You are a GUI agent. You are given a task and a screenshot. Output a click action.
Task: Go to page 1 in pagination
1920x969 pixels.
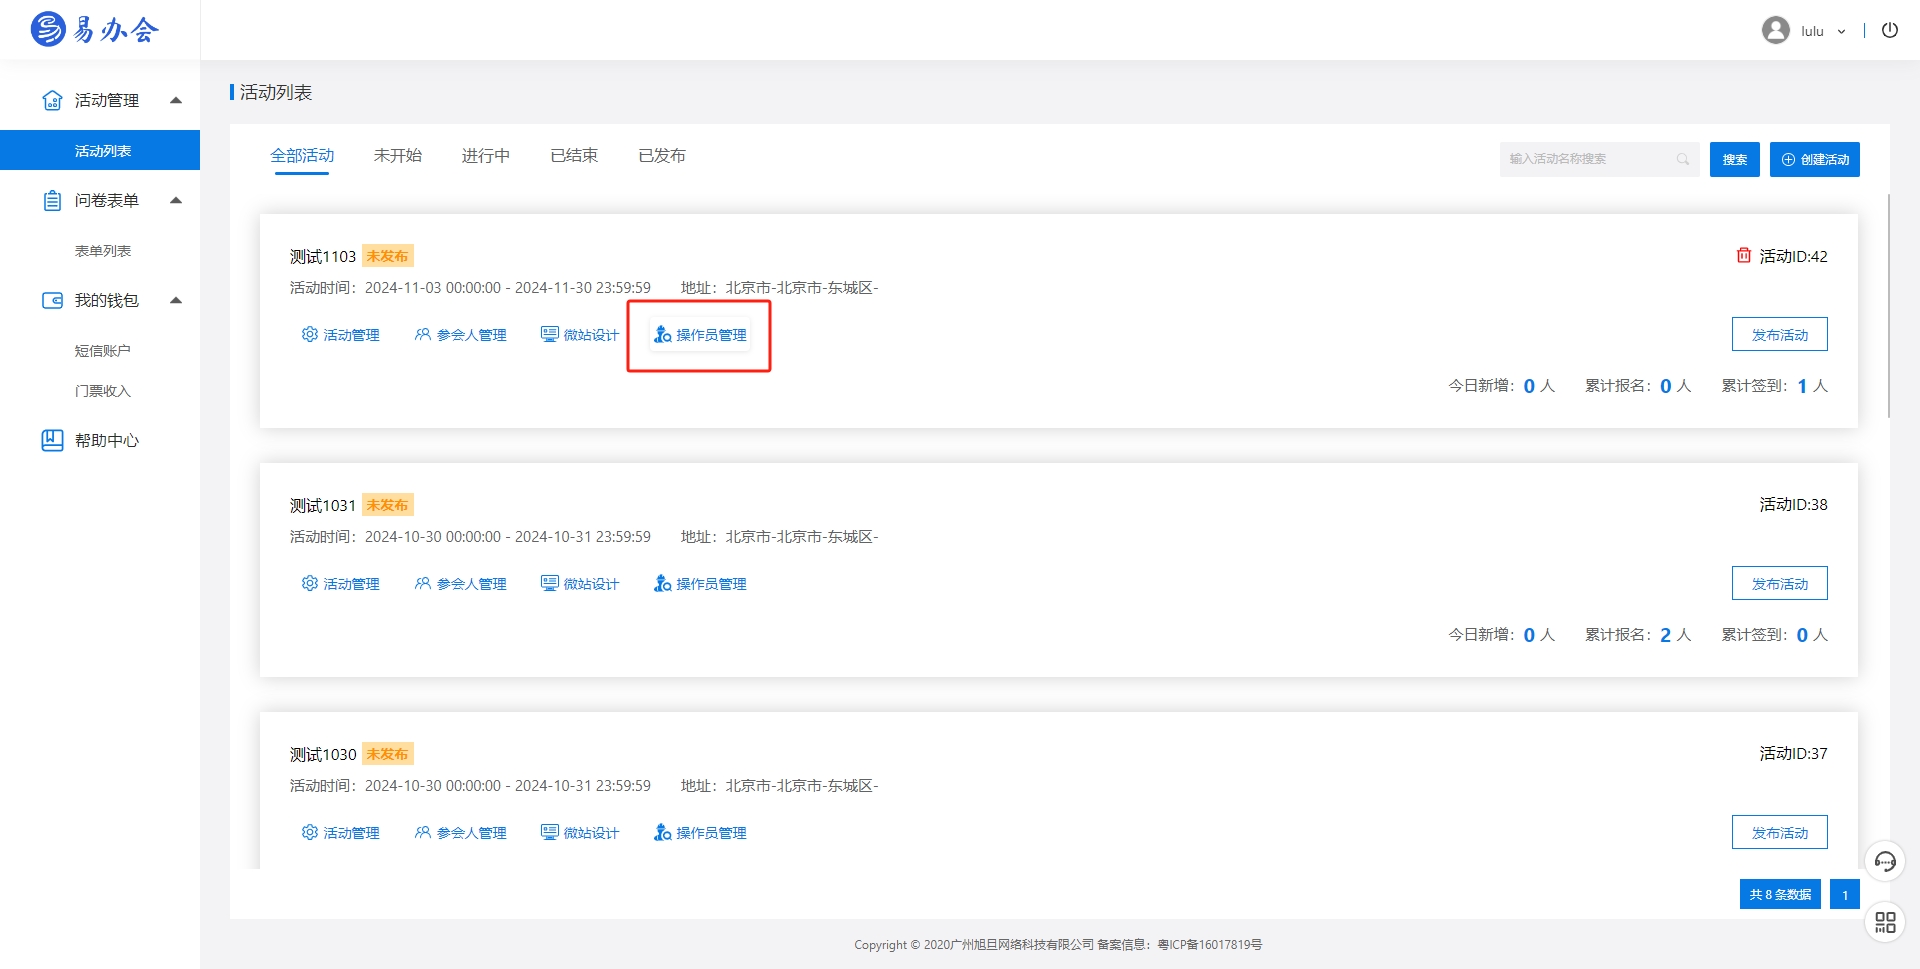point(1845,894)
